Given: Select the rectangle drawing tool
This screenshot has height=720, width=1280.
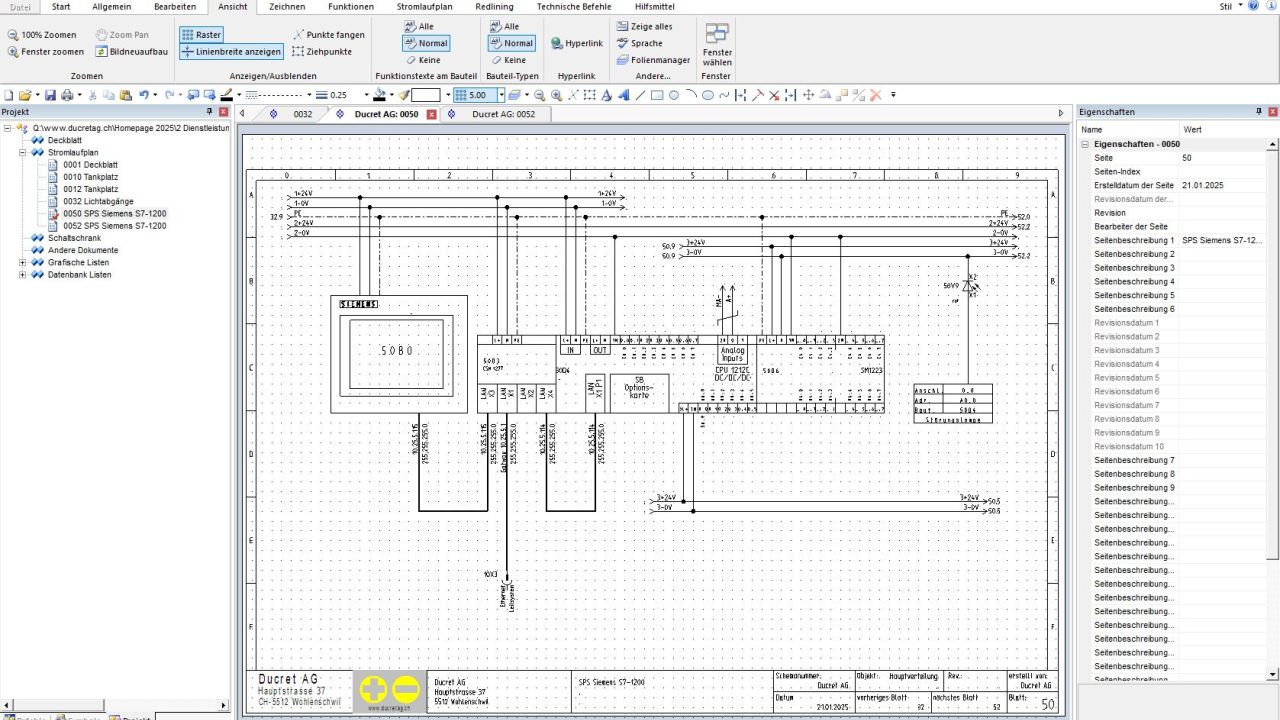Looking at the screenshot, I should click(657, 95).
